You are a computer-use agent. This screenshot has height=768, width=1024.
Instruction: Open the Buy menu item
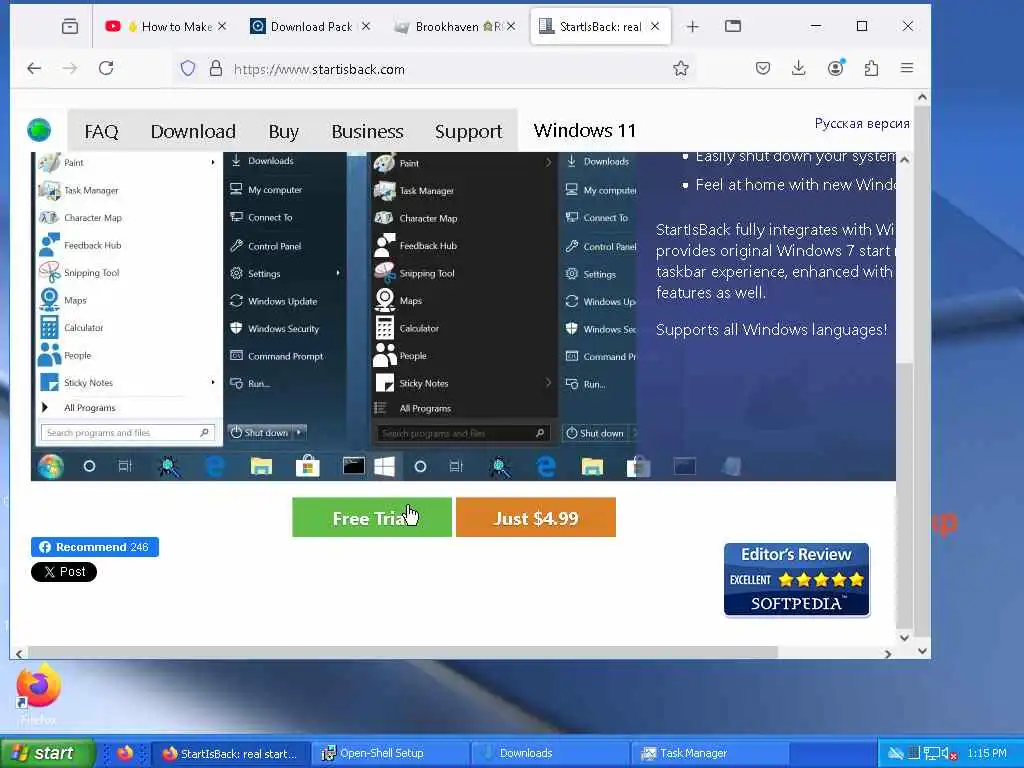(283, 131)
